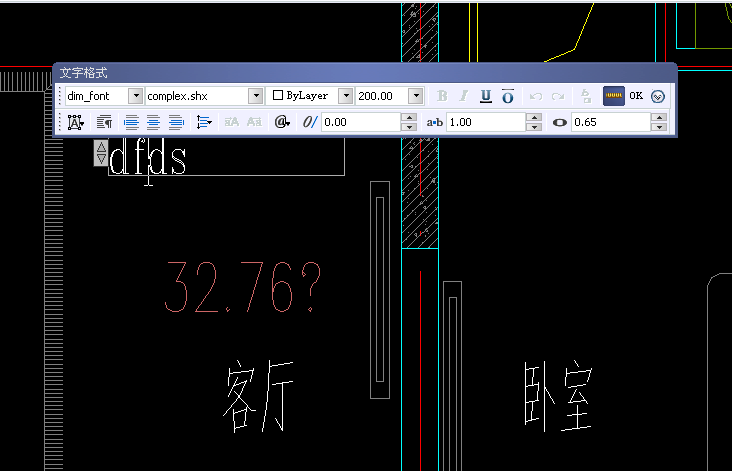This screenshot has height=471, width=732.
Task: Toggle the ruler display button
Action: [x=613, y=96]
